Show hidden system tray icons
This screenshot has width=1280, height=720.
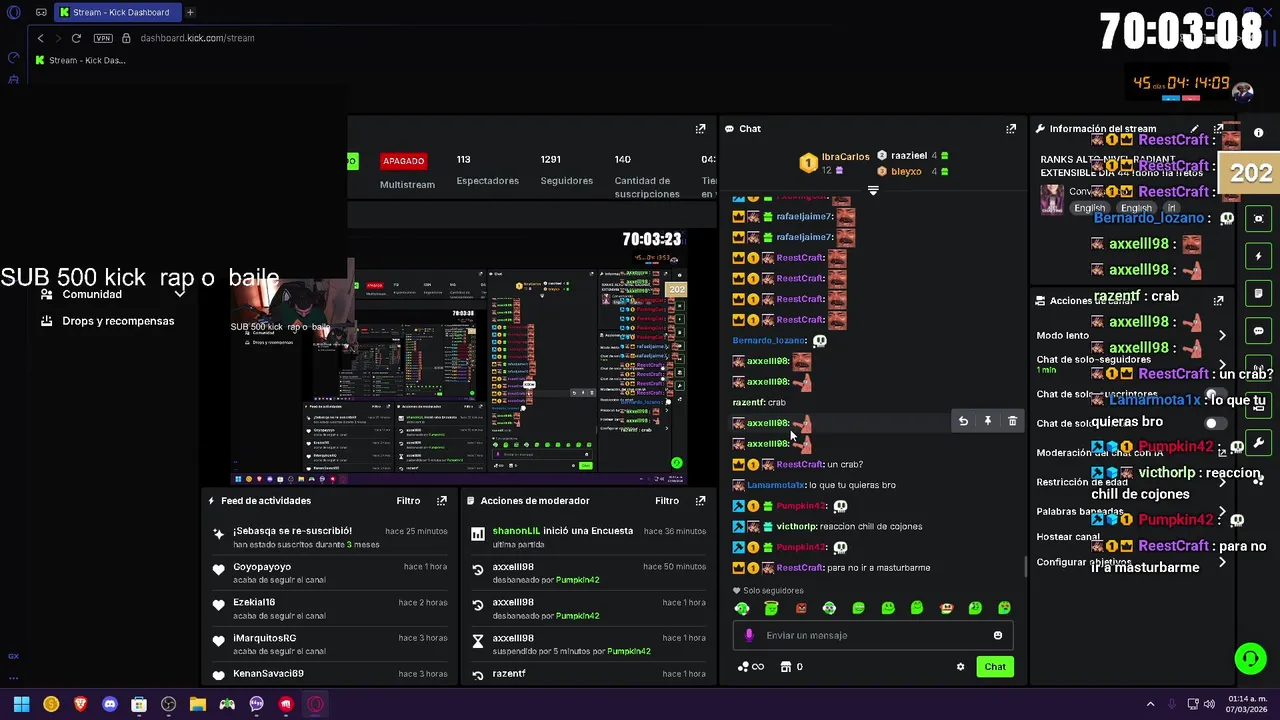(x=1150, y=704)
